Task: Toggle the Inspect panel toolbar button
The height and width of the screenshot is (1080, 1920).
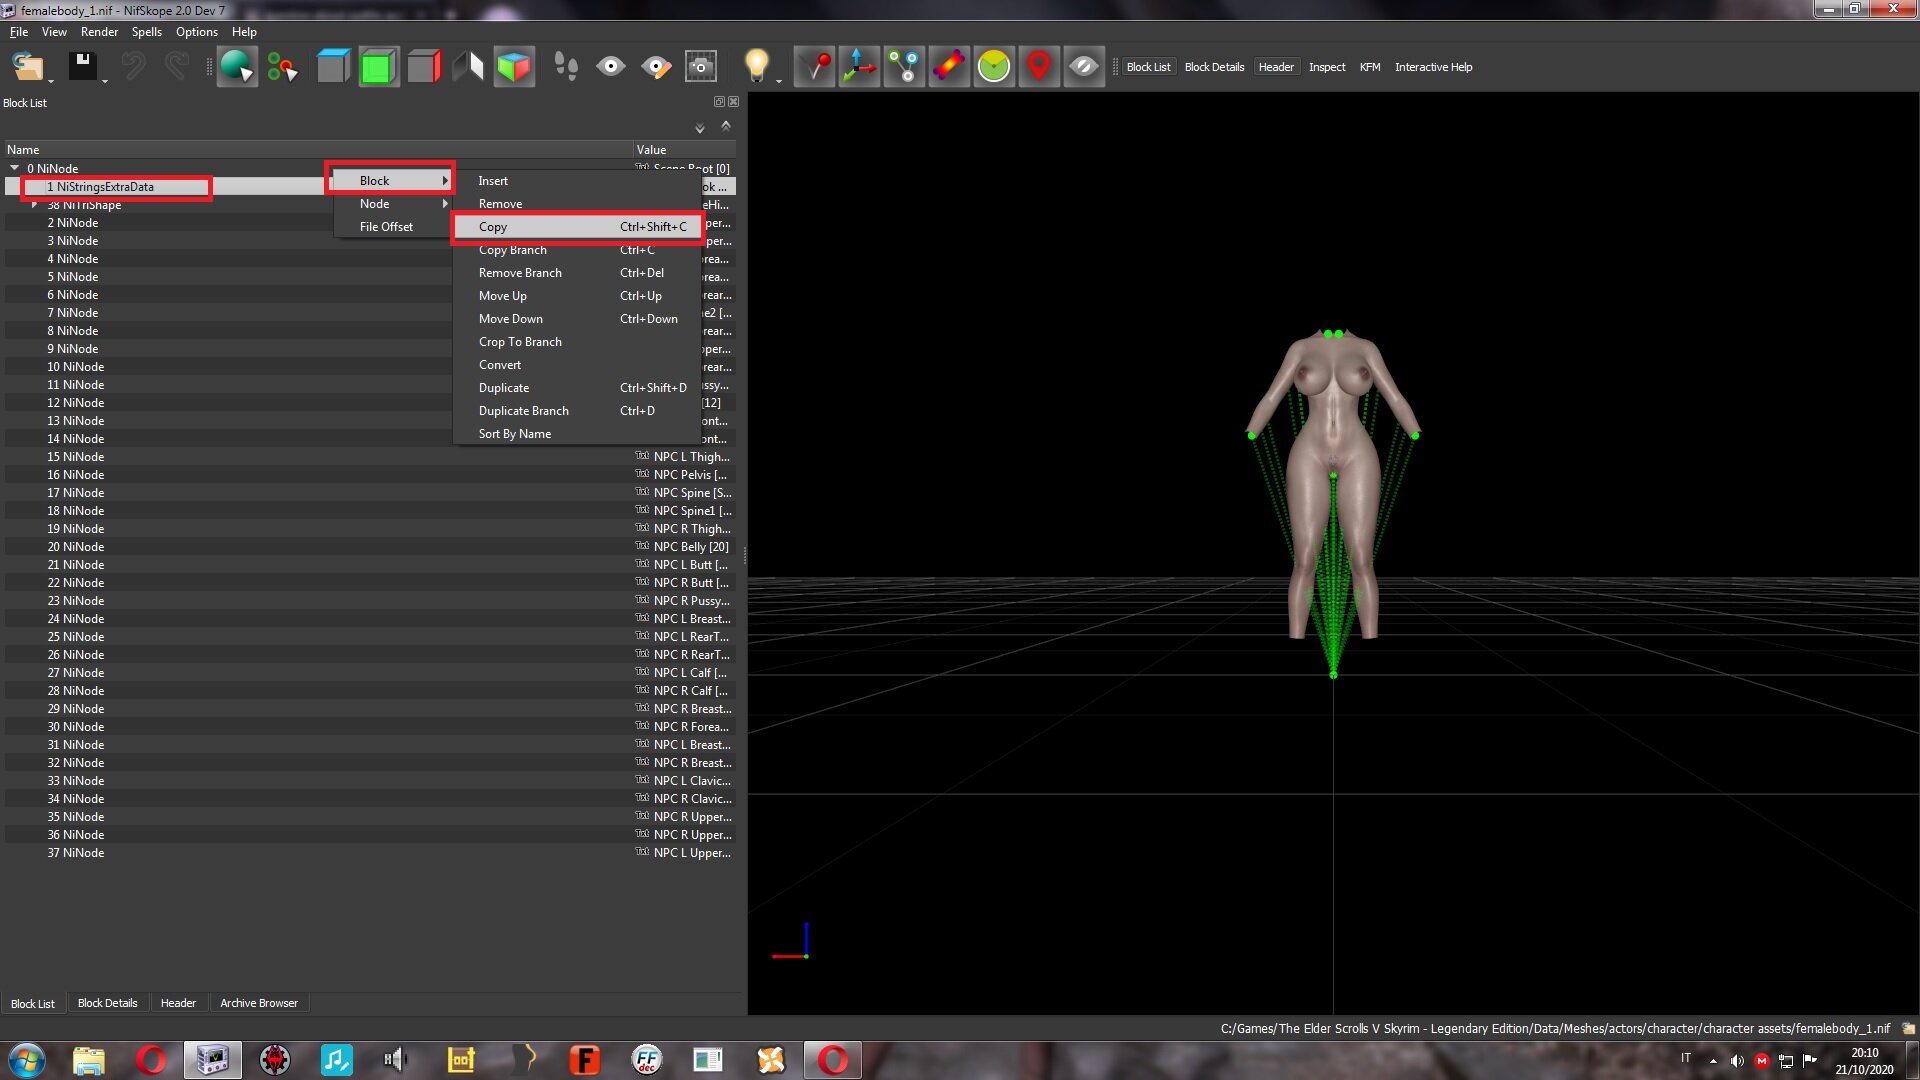Action: click(1327, 67)
